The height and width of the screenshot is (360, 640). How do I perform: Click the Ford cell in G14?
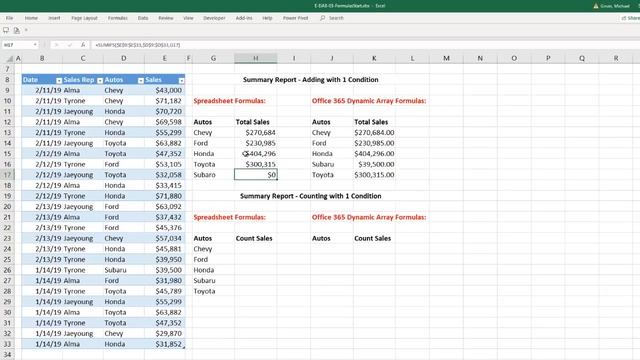(213, 143)
